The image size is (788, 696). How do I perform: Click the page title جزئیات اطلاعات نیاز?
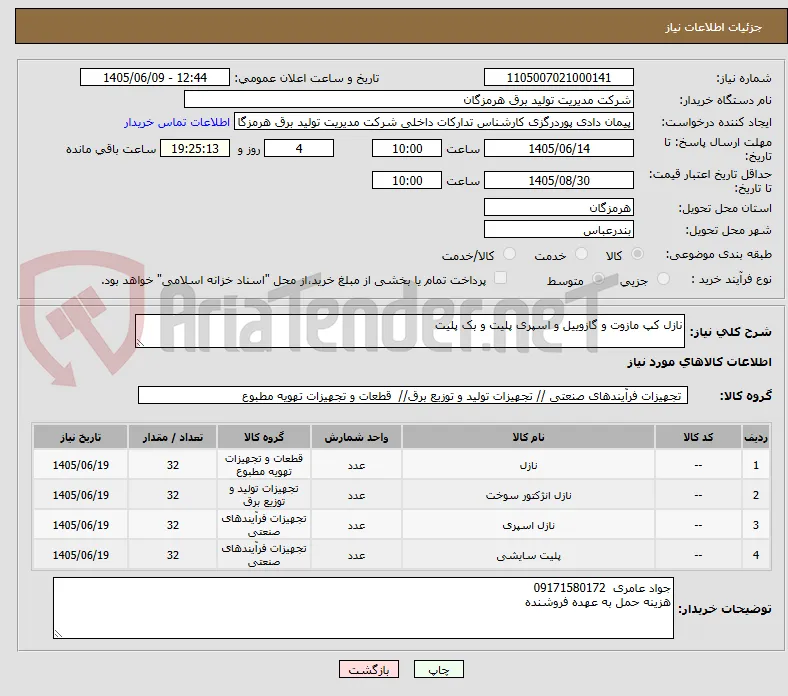pos(714,27)
